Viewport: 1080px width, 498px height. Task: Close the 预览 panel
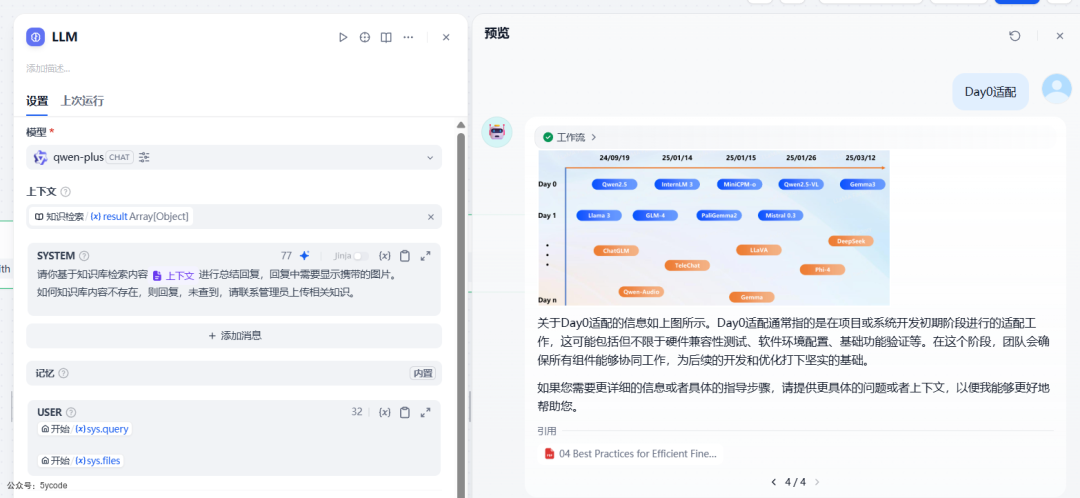click(1060, 36)
